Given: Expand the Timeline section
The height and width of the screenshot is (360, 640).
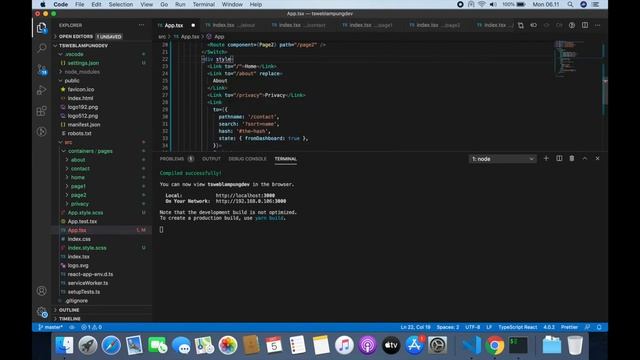Looking at the screenshot, I should click(x=69, y=319).
